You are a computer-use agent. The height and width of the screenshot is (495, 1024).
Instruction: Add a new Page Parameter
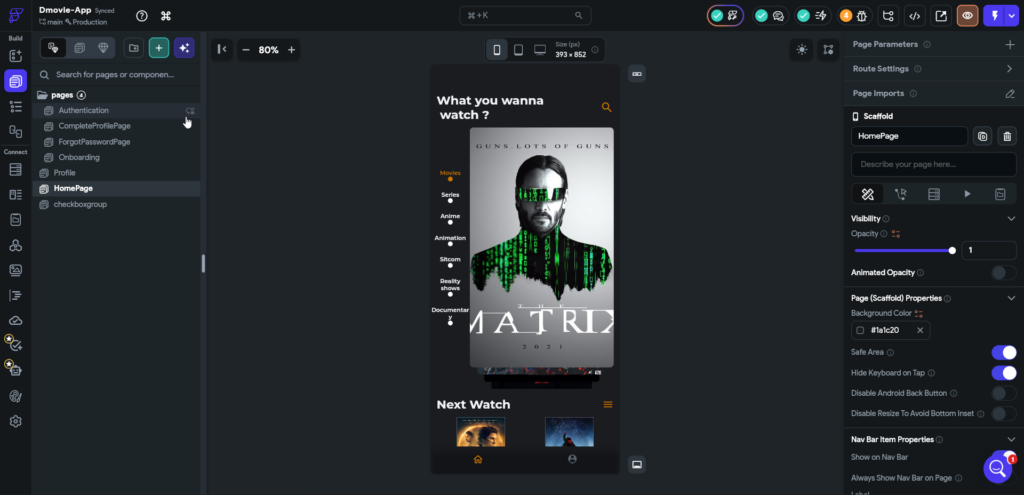(1010, 44)
